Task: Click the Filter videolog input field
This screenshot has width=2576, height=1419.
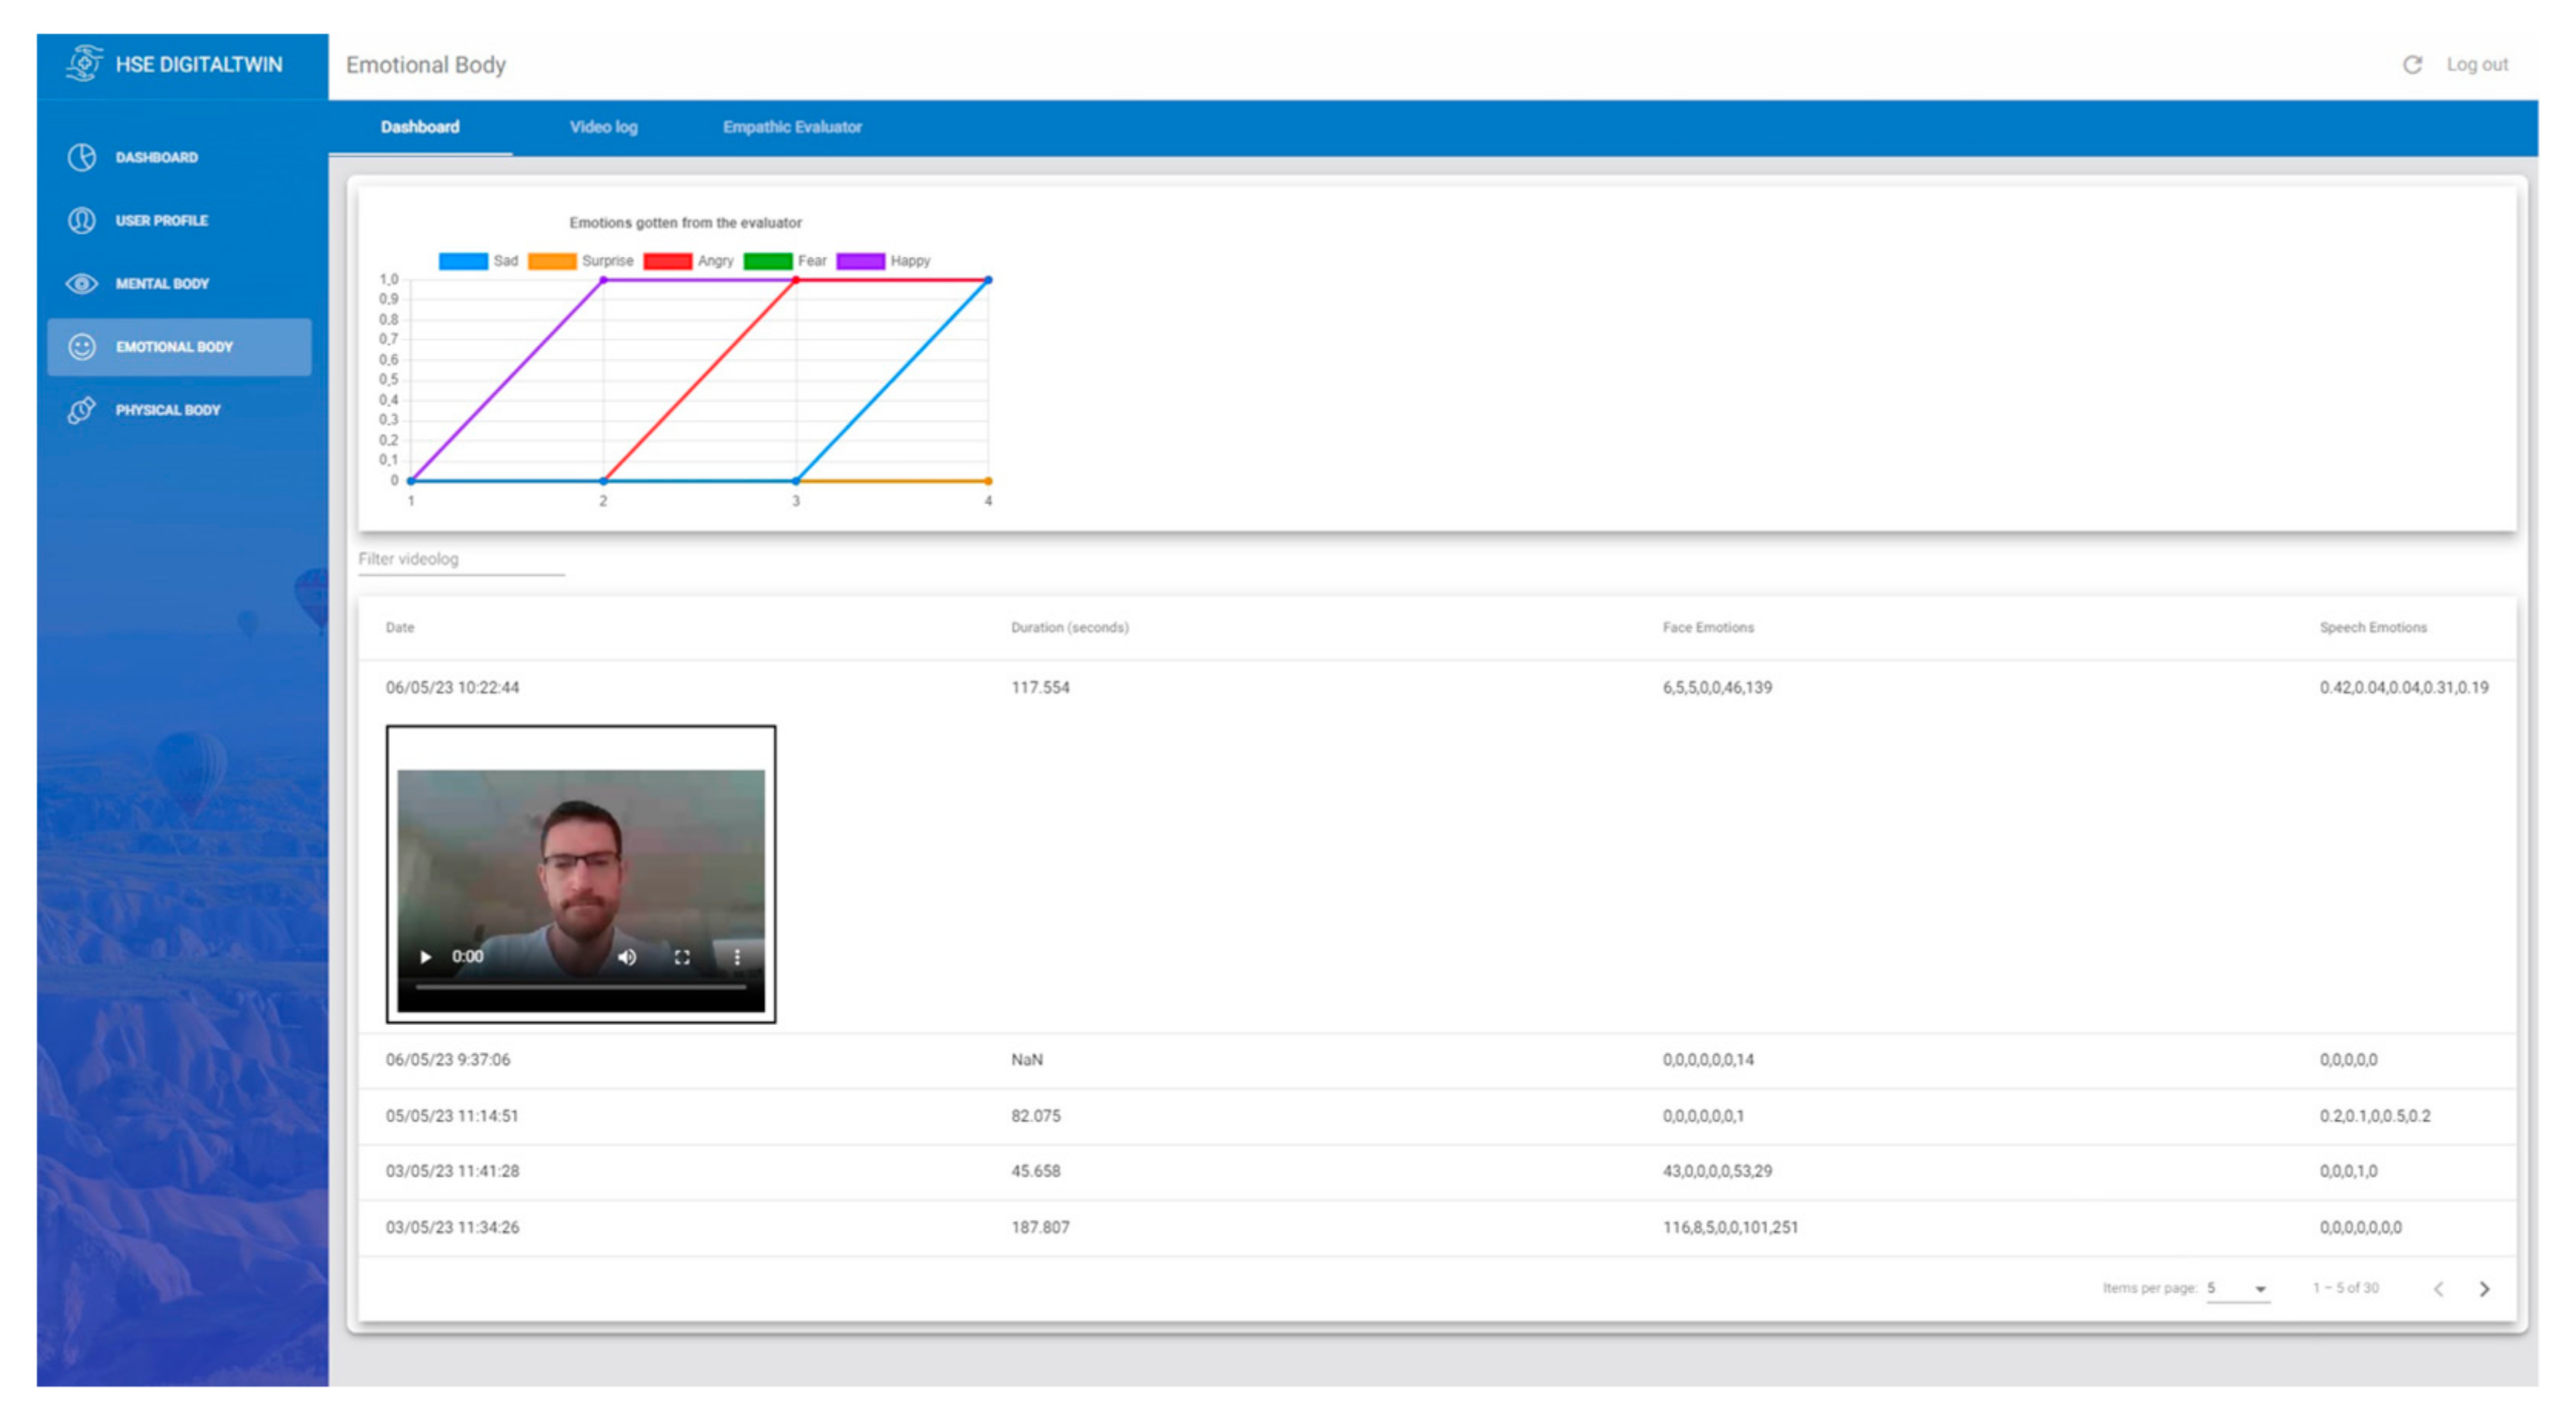Action: tap(460, 559)
